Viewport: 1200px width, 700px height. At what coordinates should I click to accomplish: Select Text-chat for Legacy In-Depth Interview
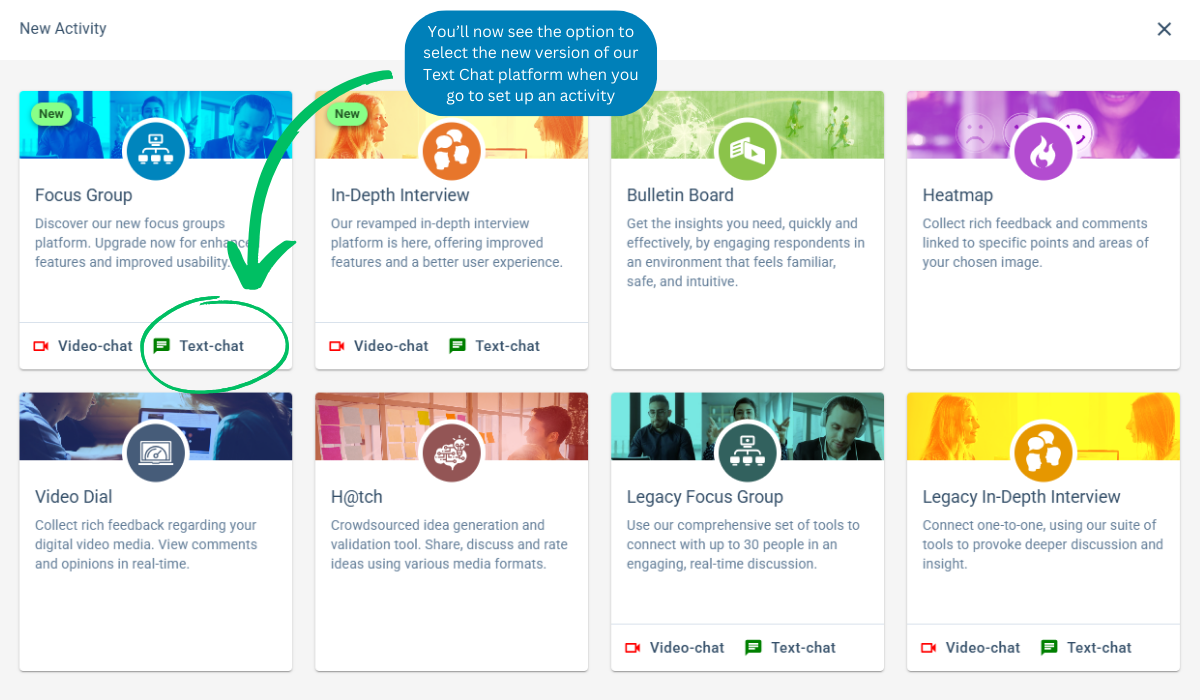point(1087,648)
